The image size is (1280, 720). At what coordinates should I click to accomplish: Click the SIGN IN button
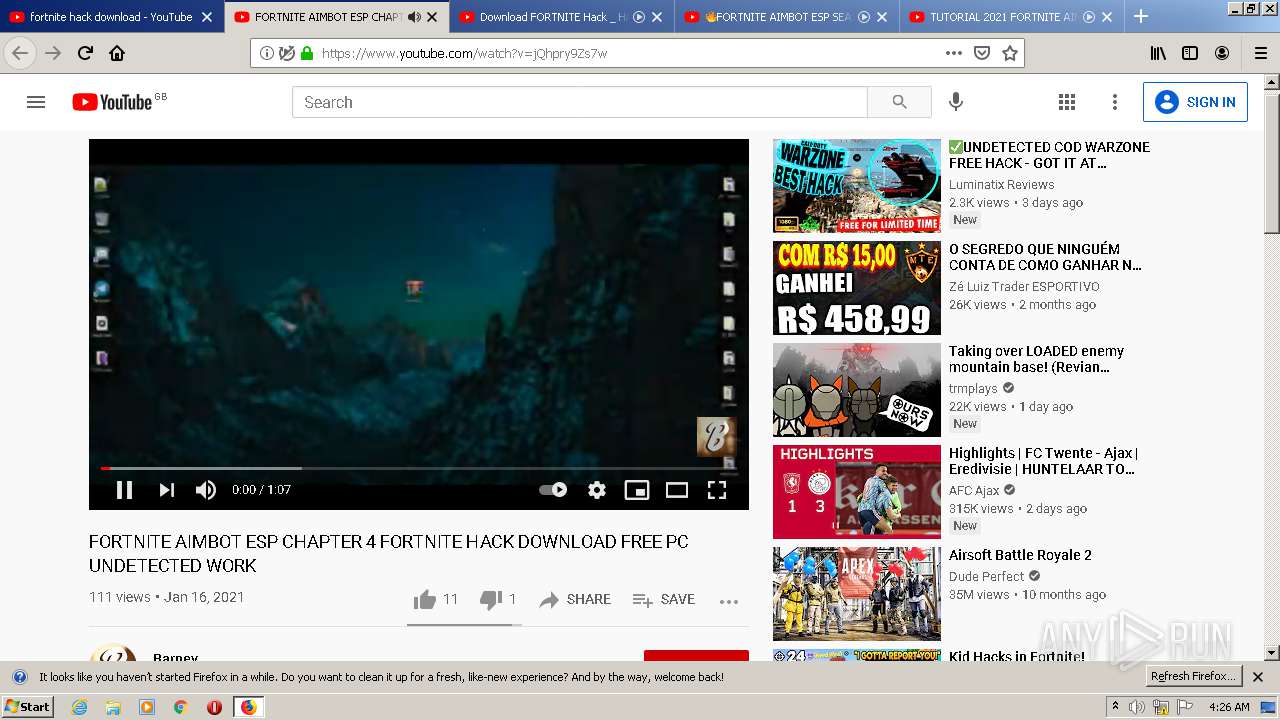[1195, 102]
